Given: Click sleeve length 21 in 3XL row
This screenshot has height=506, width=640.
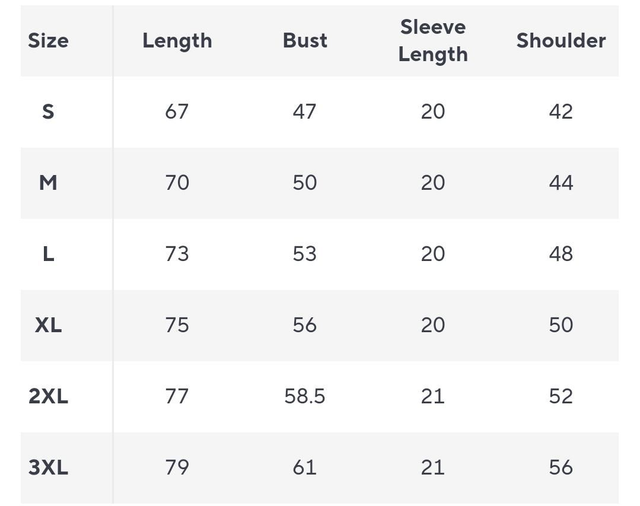Looking at the screenshot, I should point(433,467).
